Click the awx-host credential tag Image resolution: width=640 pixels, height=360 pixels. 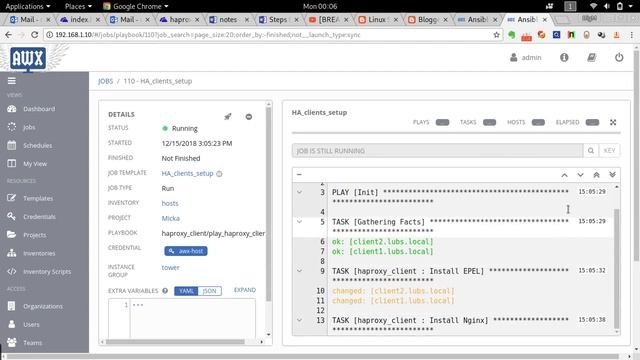[x=186, y=251]
